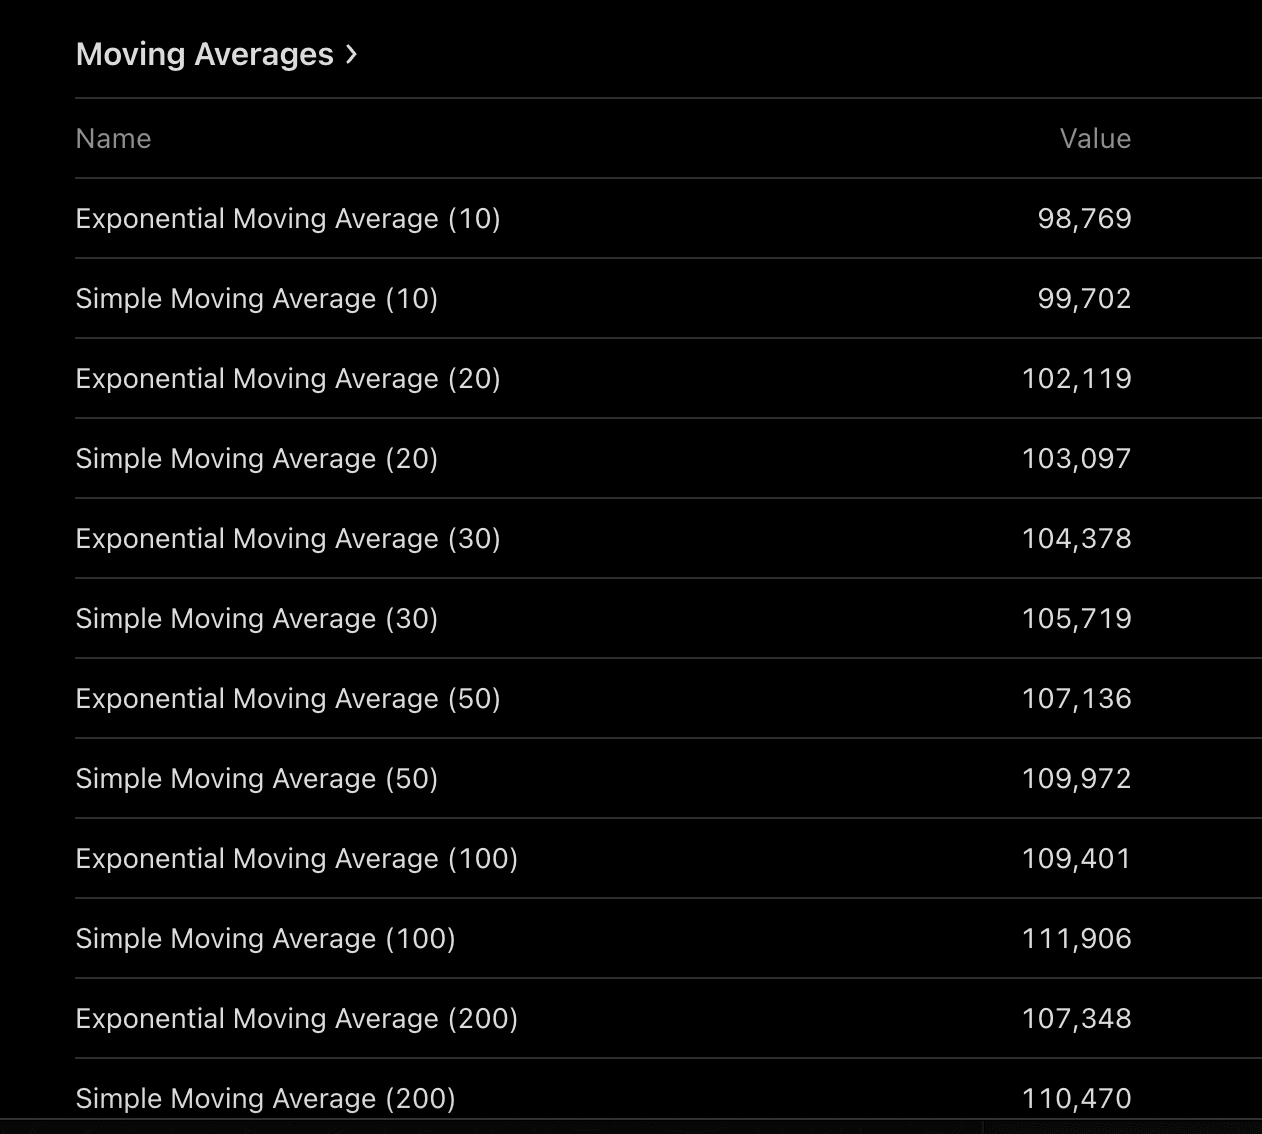
Task: Select the Simple Moving Average (30) row
Action: click(257, 618)
